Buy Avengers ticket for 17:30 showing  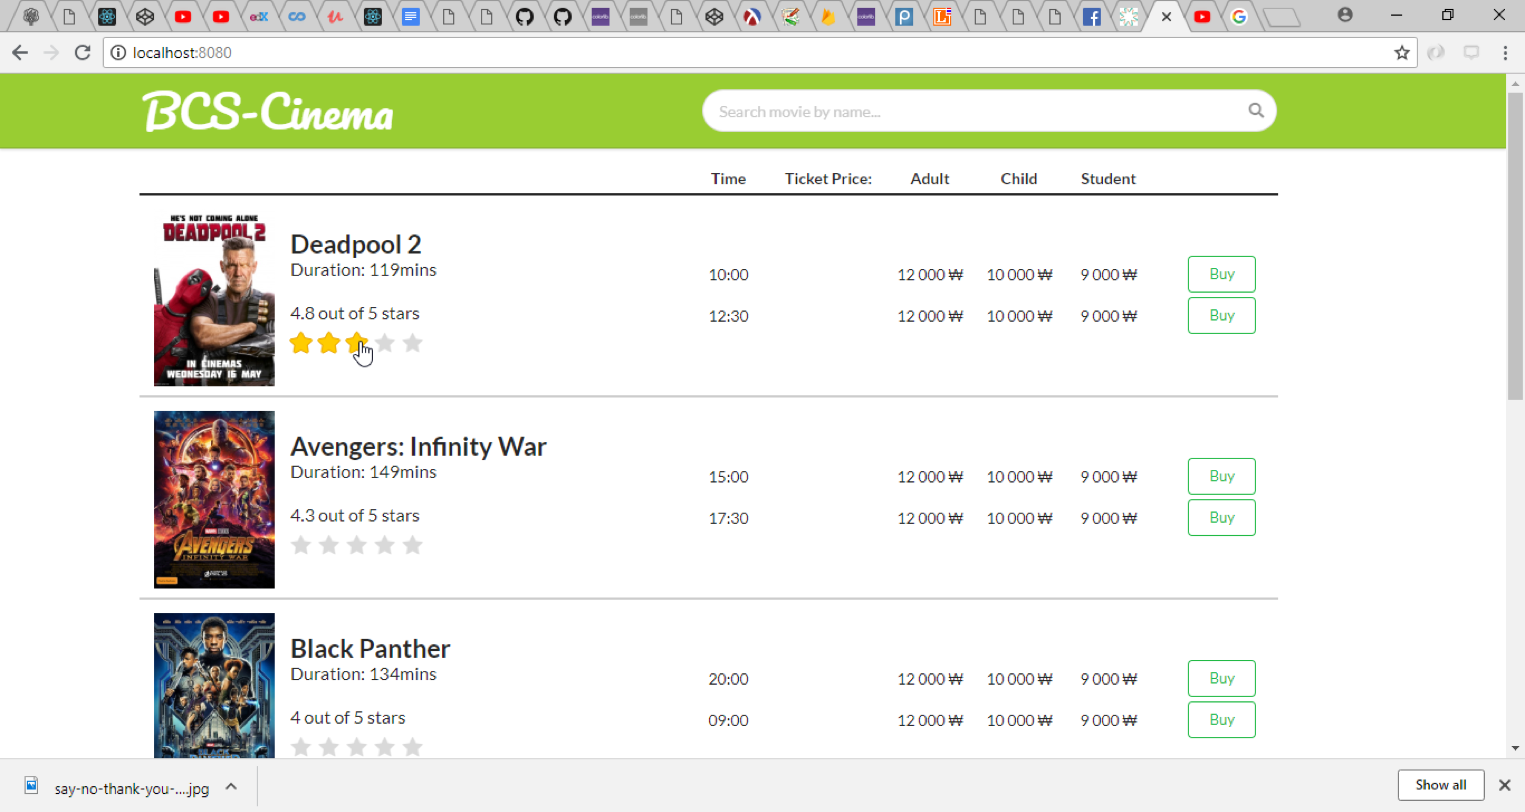[1221, 518]
